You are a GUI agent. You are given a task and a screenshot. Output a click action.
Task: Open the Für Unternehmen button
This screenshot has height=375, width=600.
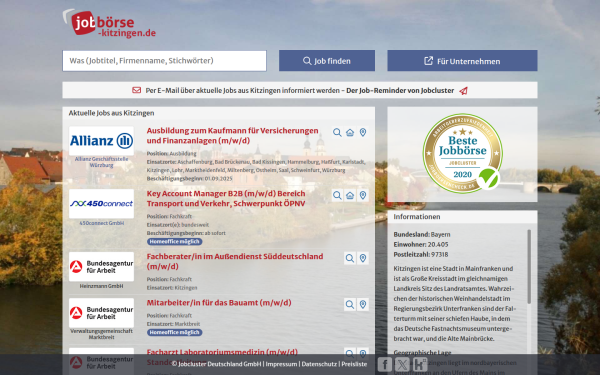[462, 61]
